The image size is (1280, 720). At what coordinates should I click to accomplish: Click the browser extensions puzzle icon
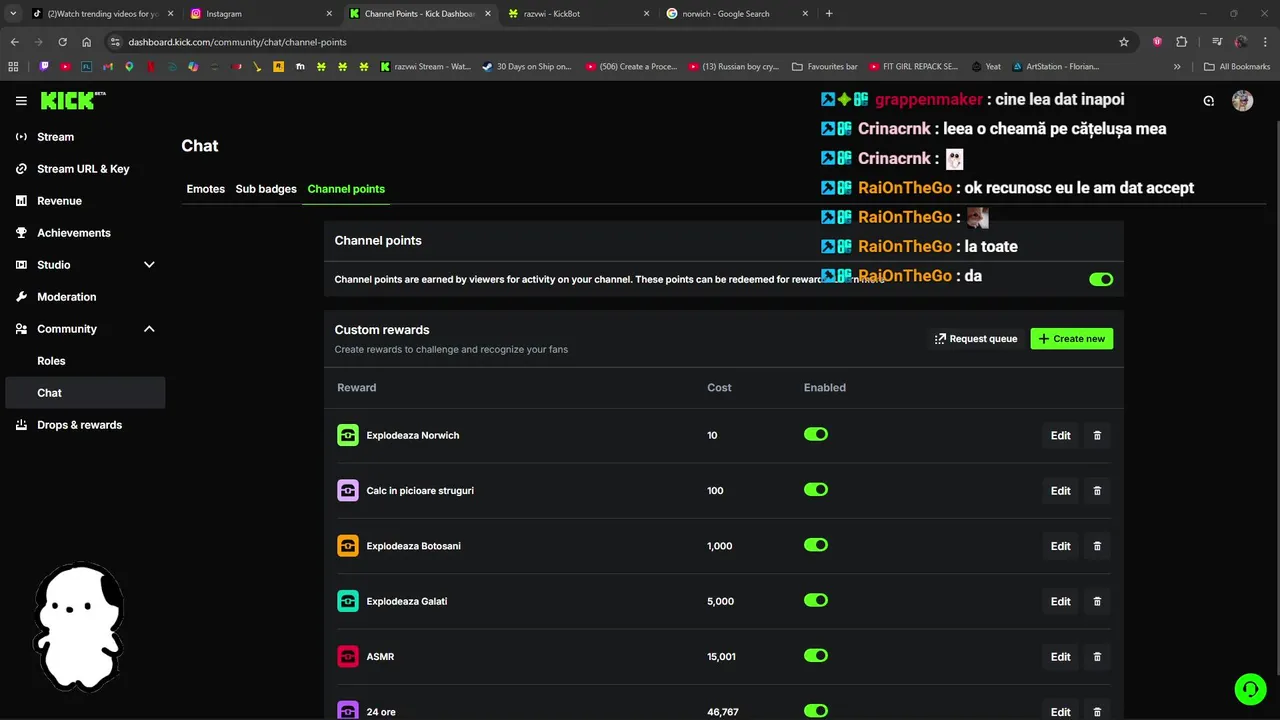(x=1181, y=42)
